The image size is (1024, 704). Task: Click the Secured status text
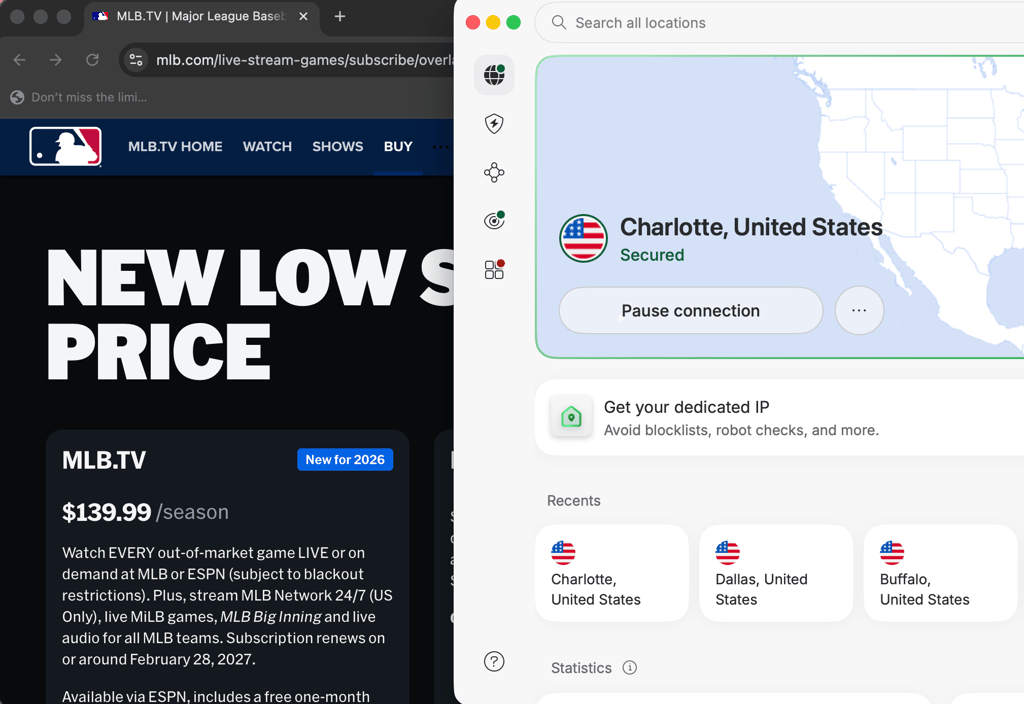[x=652, y=255]
